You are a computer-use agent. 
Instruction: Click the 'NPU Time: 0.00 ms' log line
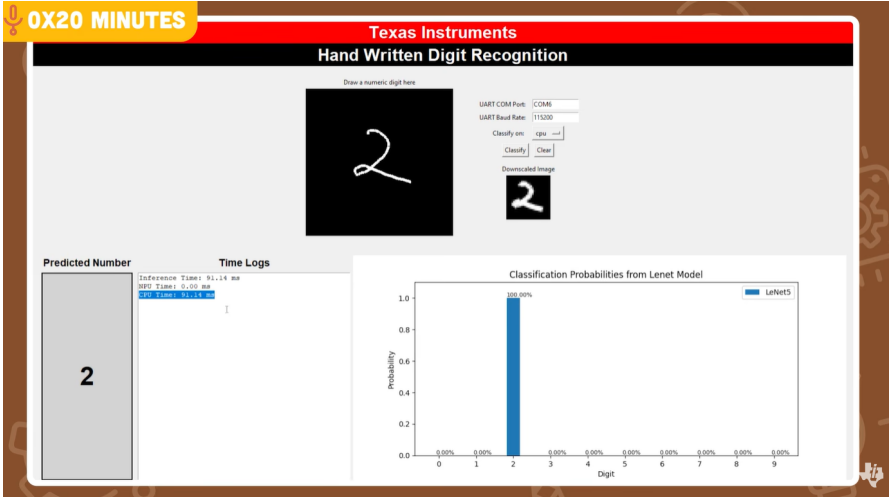(174, 286)
